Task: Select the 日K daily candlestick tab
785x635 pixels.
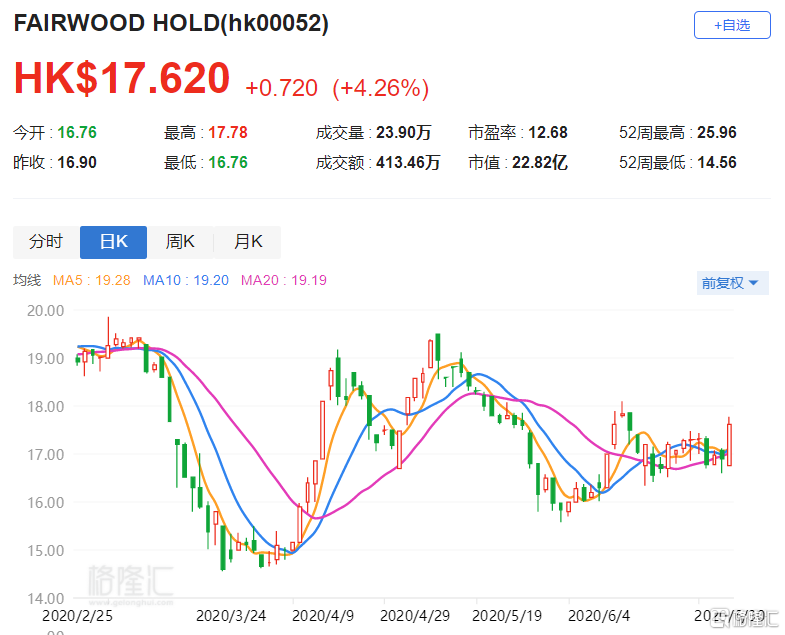Action: [113, 242]
